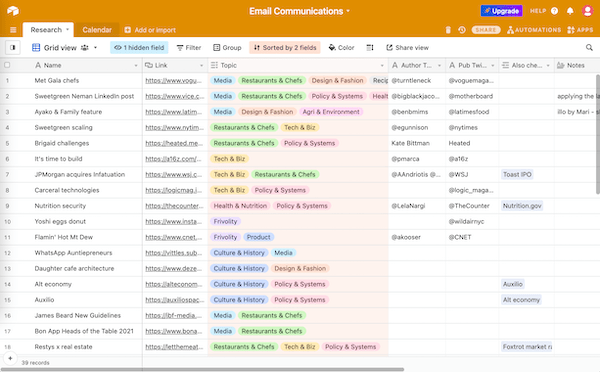Select the "Carceral technologies" name cell
Viewport: 600px width, 372px height.
point(83,190)
